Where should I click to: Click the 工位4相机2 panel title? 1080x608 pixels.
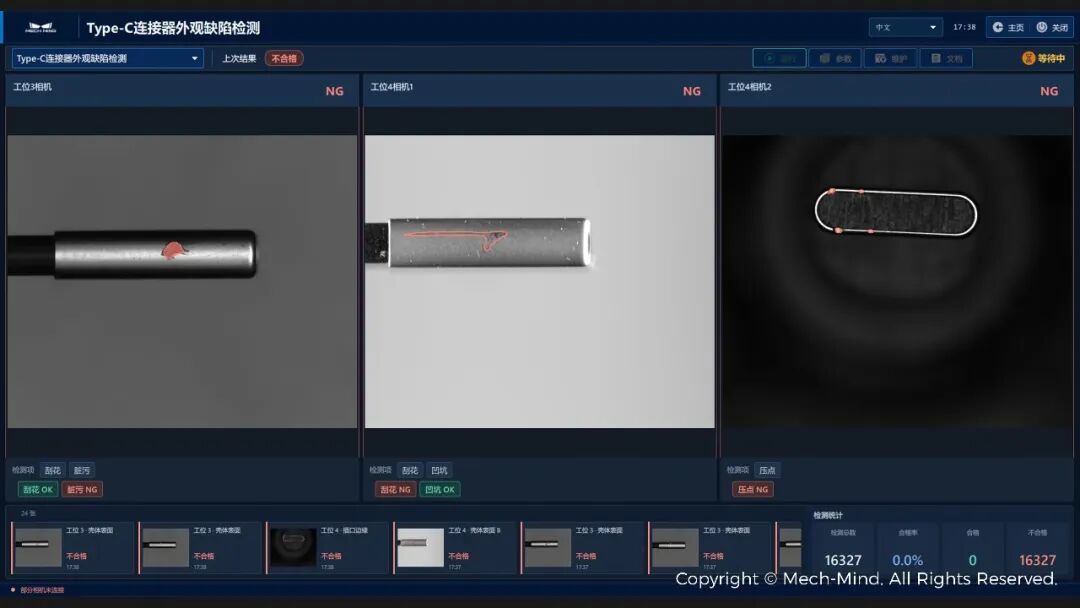click(749, 87)
